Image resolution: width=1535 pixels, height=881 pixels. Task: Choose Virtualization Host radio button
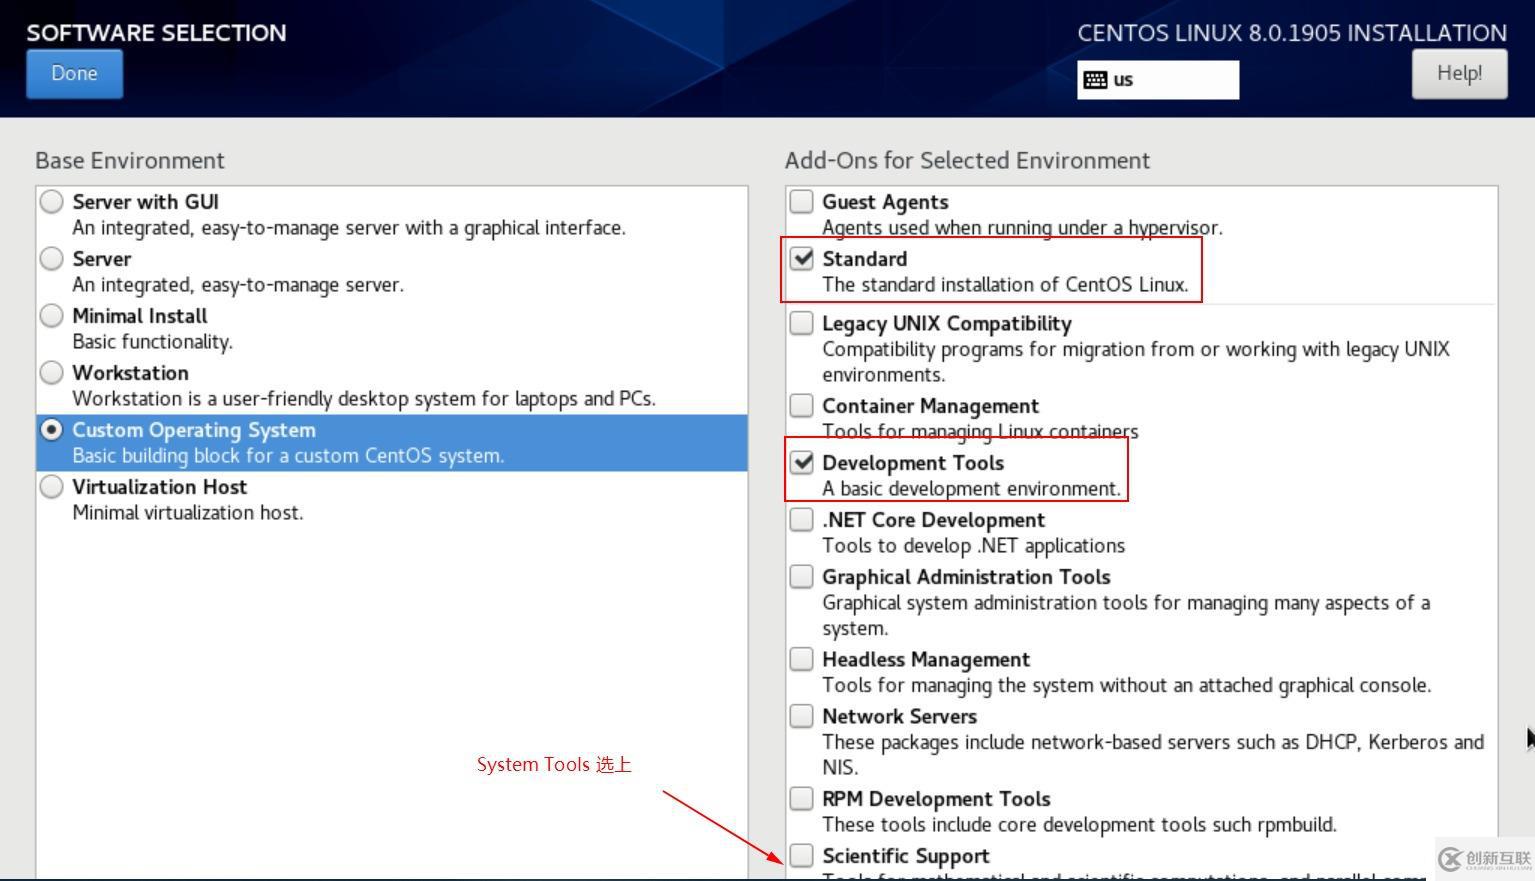(x=51, y=487)
